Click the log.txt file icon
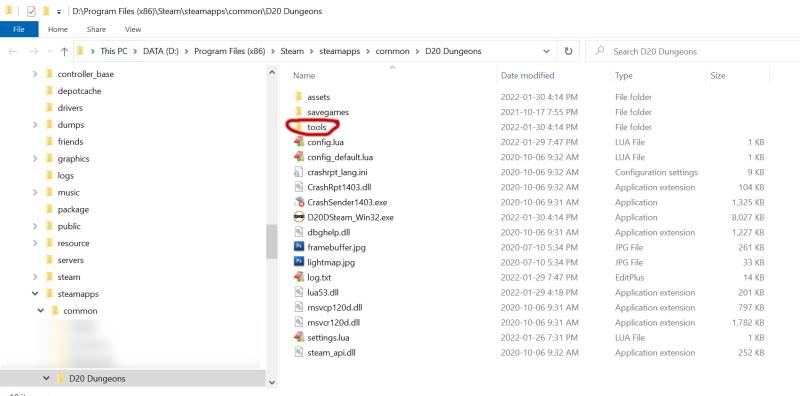This screenshot has height=396, width=800. click(299, 277)
